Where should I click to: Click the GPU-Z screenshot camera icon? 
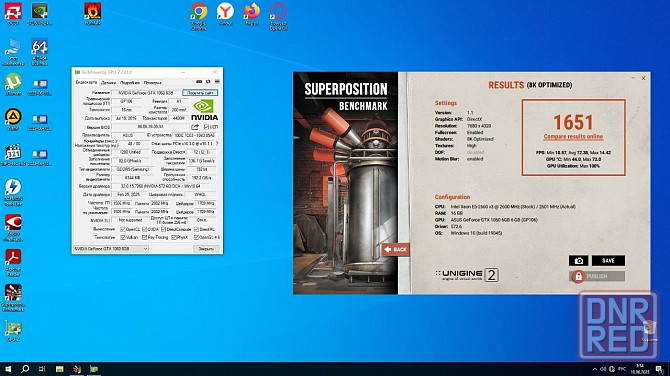[x=199, y=82]
